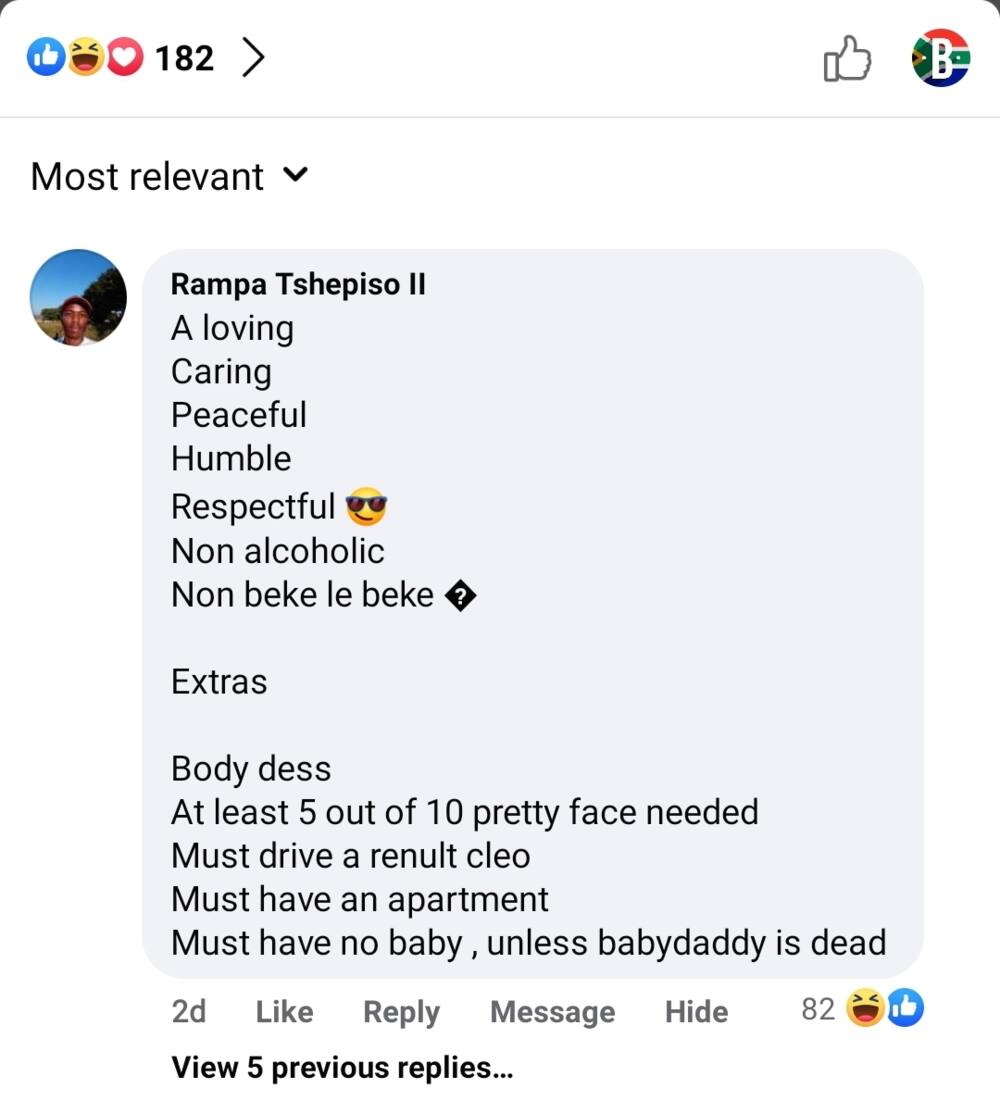Expand the reactions list arrow next to 182

coord(254,58)
